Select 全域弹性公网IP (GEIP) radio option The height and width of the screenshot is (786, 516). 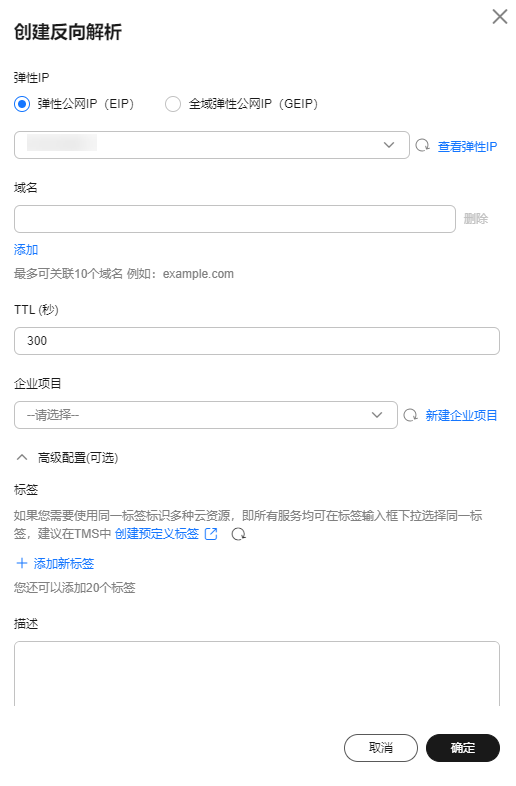click(x=173, y=104)
